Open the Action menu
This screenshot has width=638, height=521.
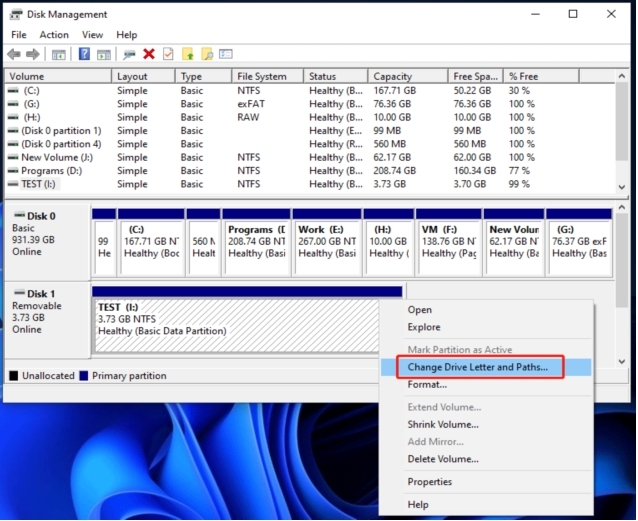pos(54,35)
